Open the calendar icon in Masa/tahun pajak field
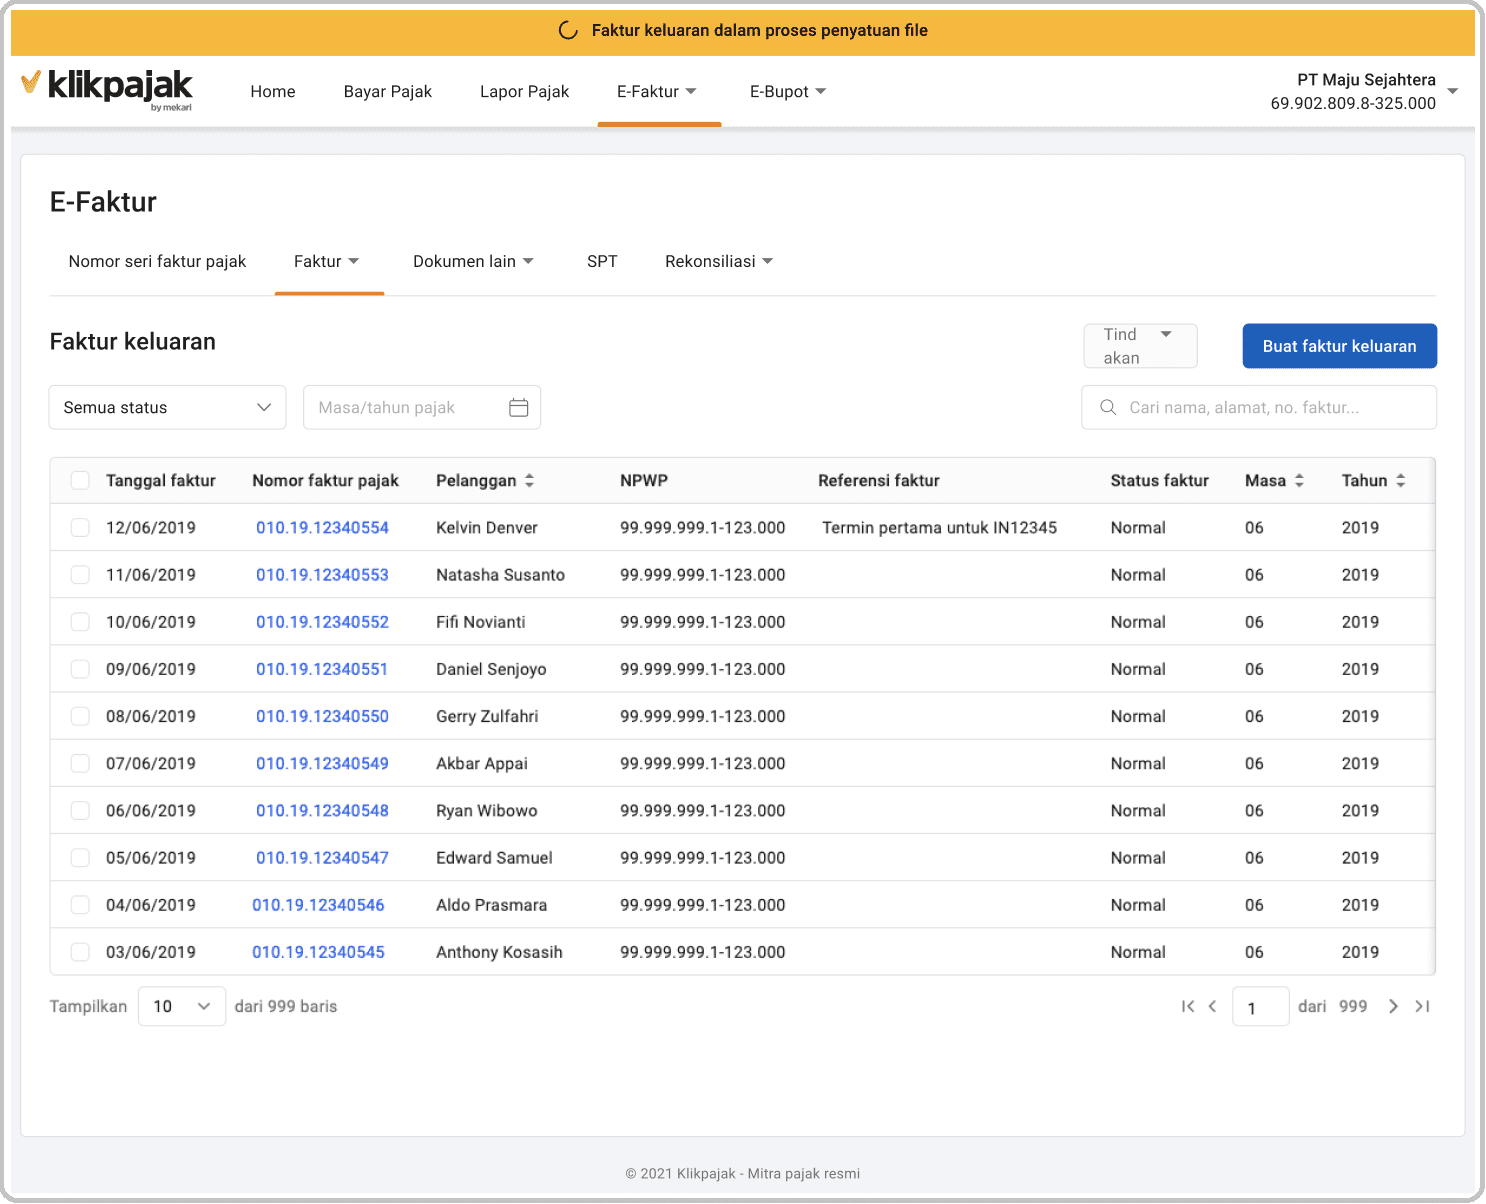 coord(519,407)
